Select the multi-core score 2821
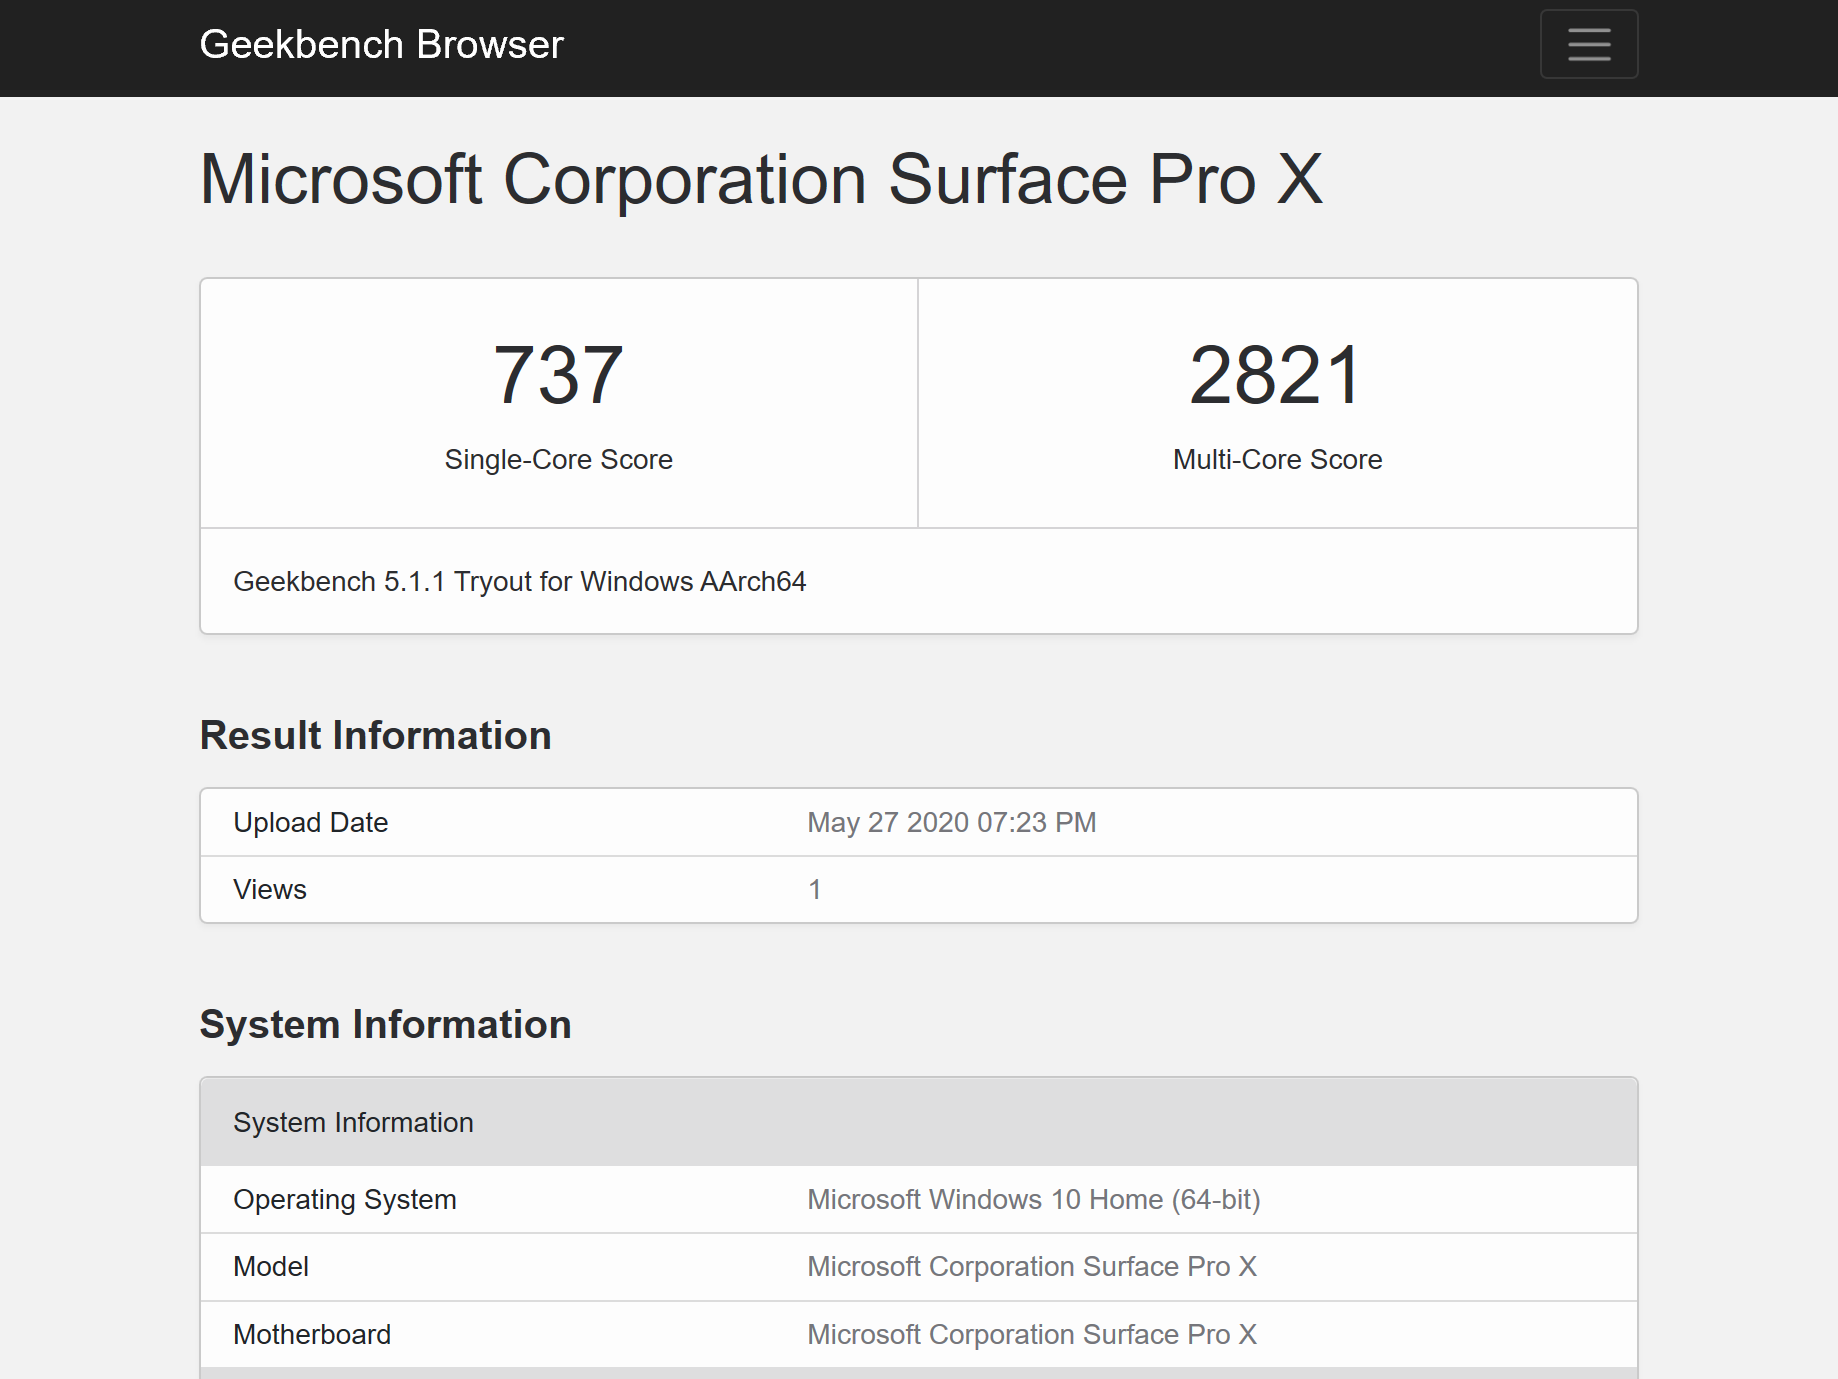Screen dimensions: 1838x1379 coord(1277,375)
